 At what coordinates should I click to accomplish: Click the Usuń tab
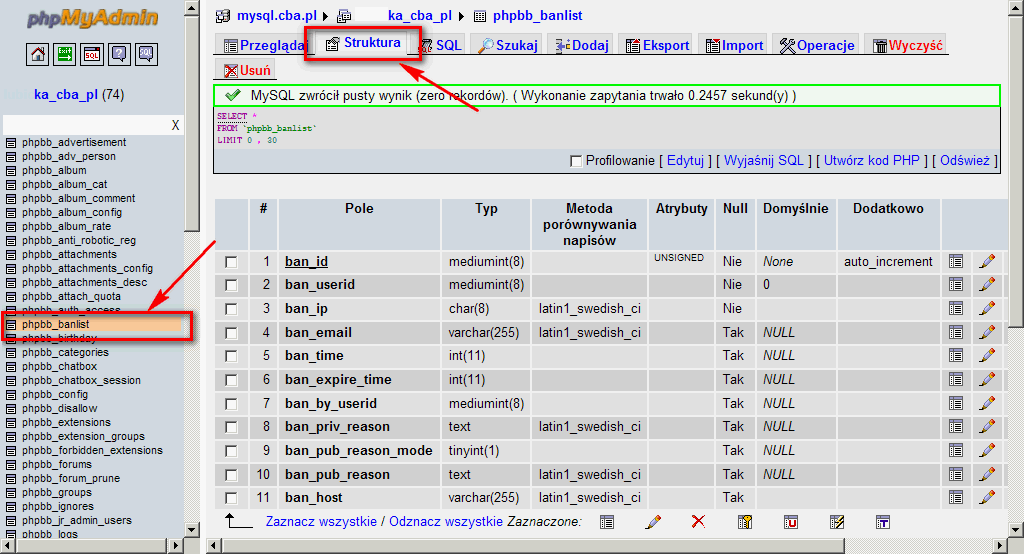(x=246, y=70)
